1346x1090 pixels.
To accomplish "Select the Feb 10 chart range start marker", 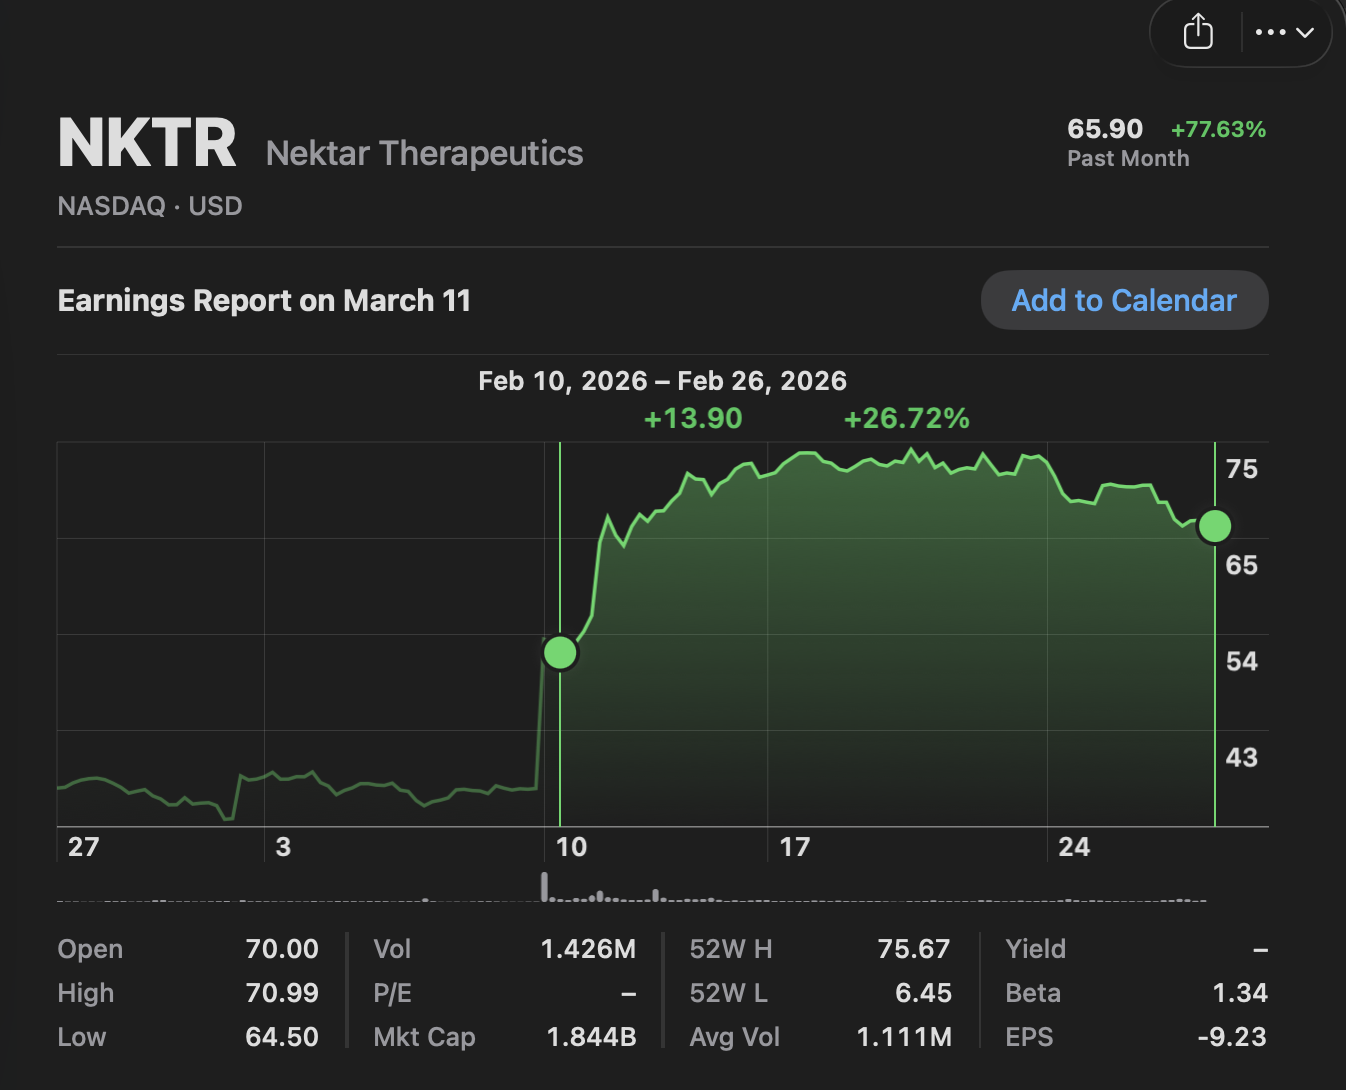I will click(560, 652).
